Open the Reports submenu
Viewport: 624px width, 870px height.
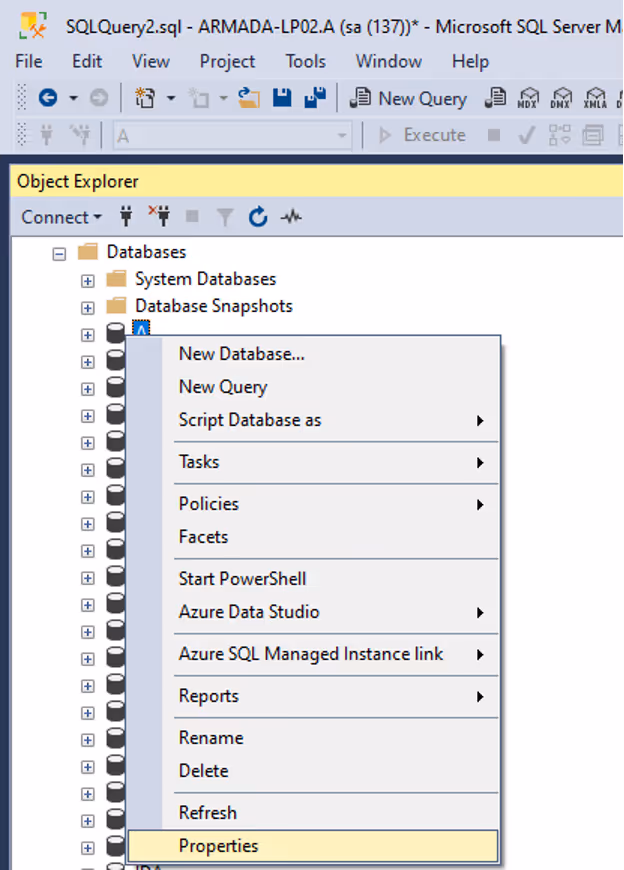313,696
